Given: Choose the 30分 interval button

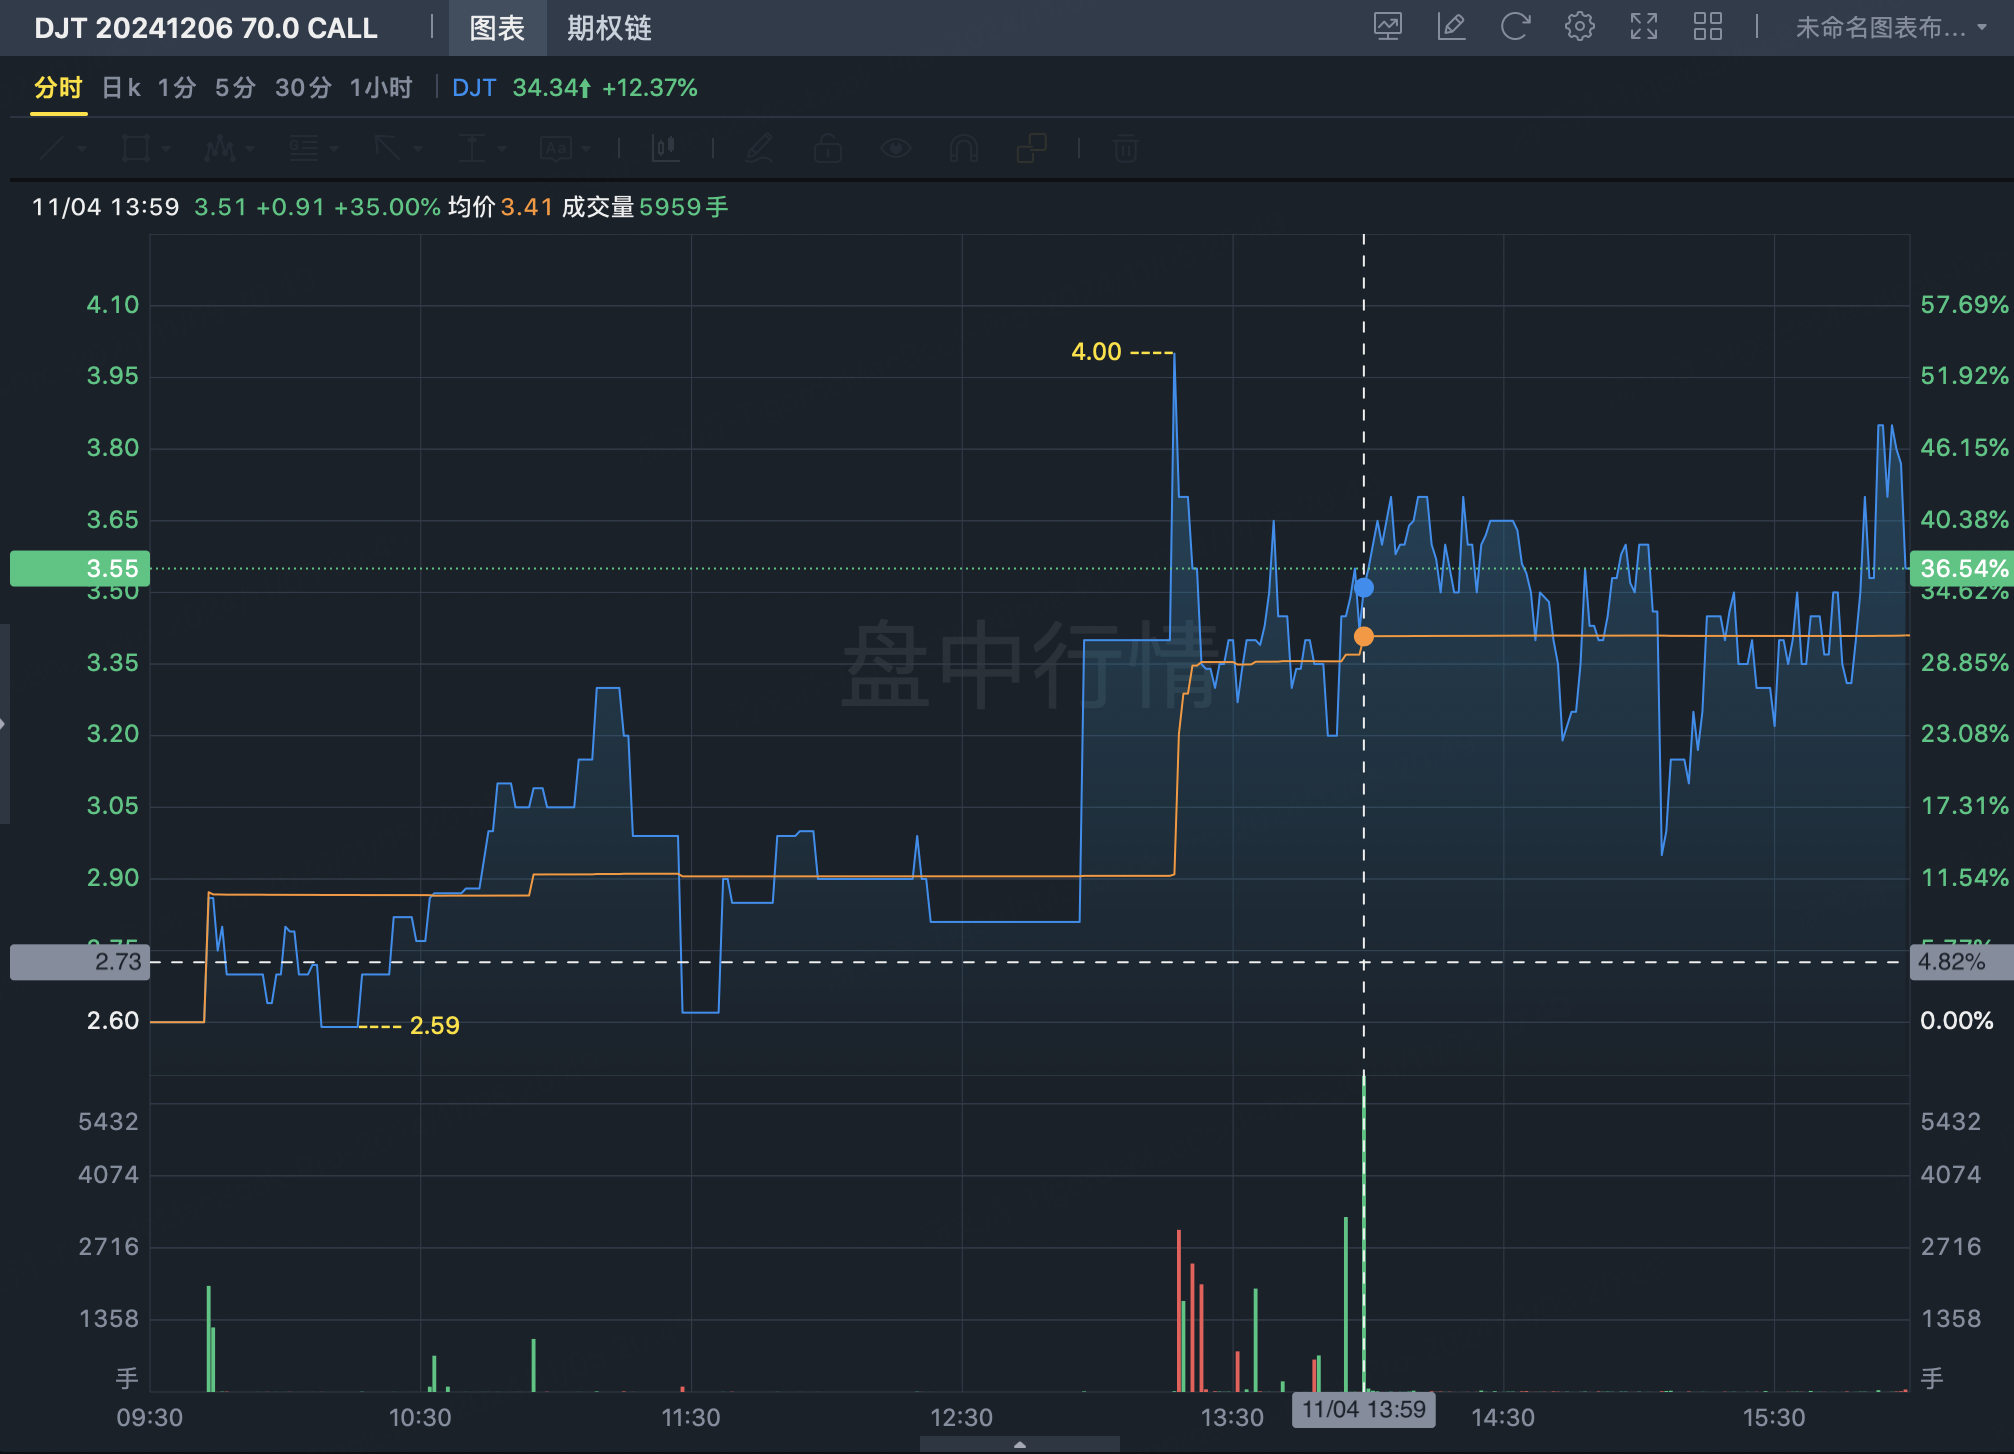Looking at the screenshot, I should 302,88.
